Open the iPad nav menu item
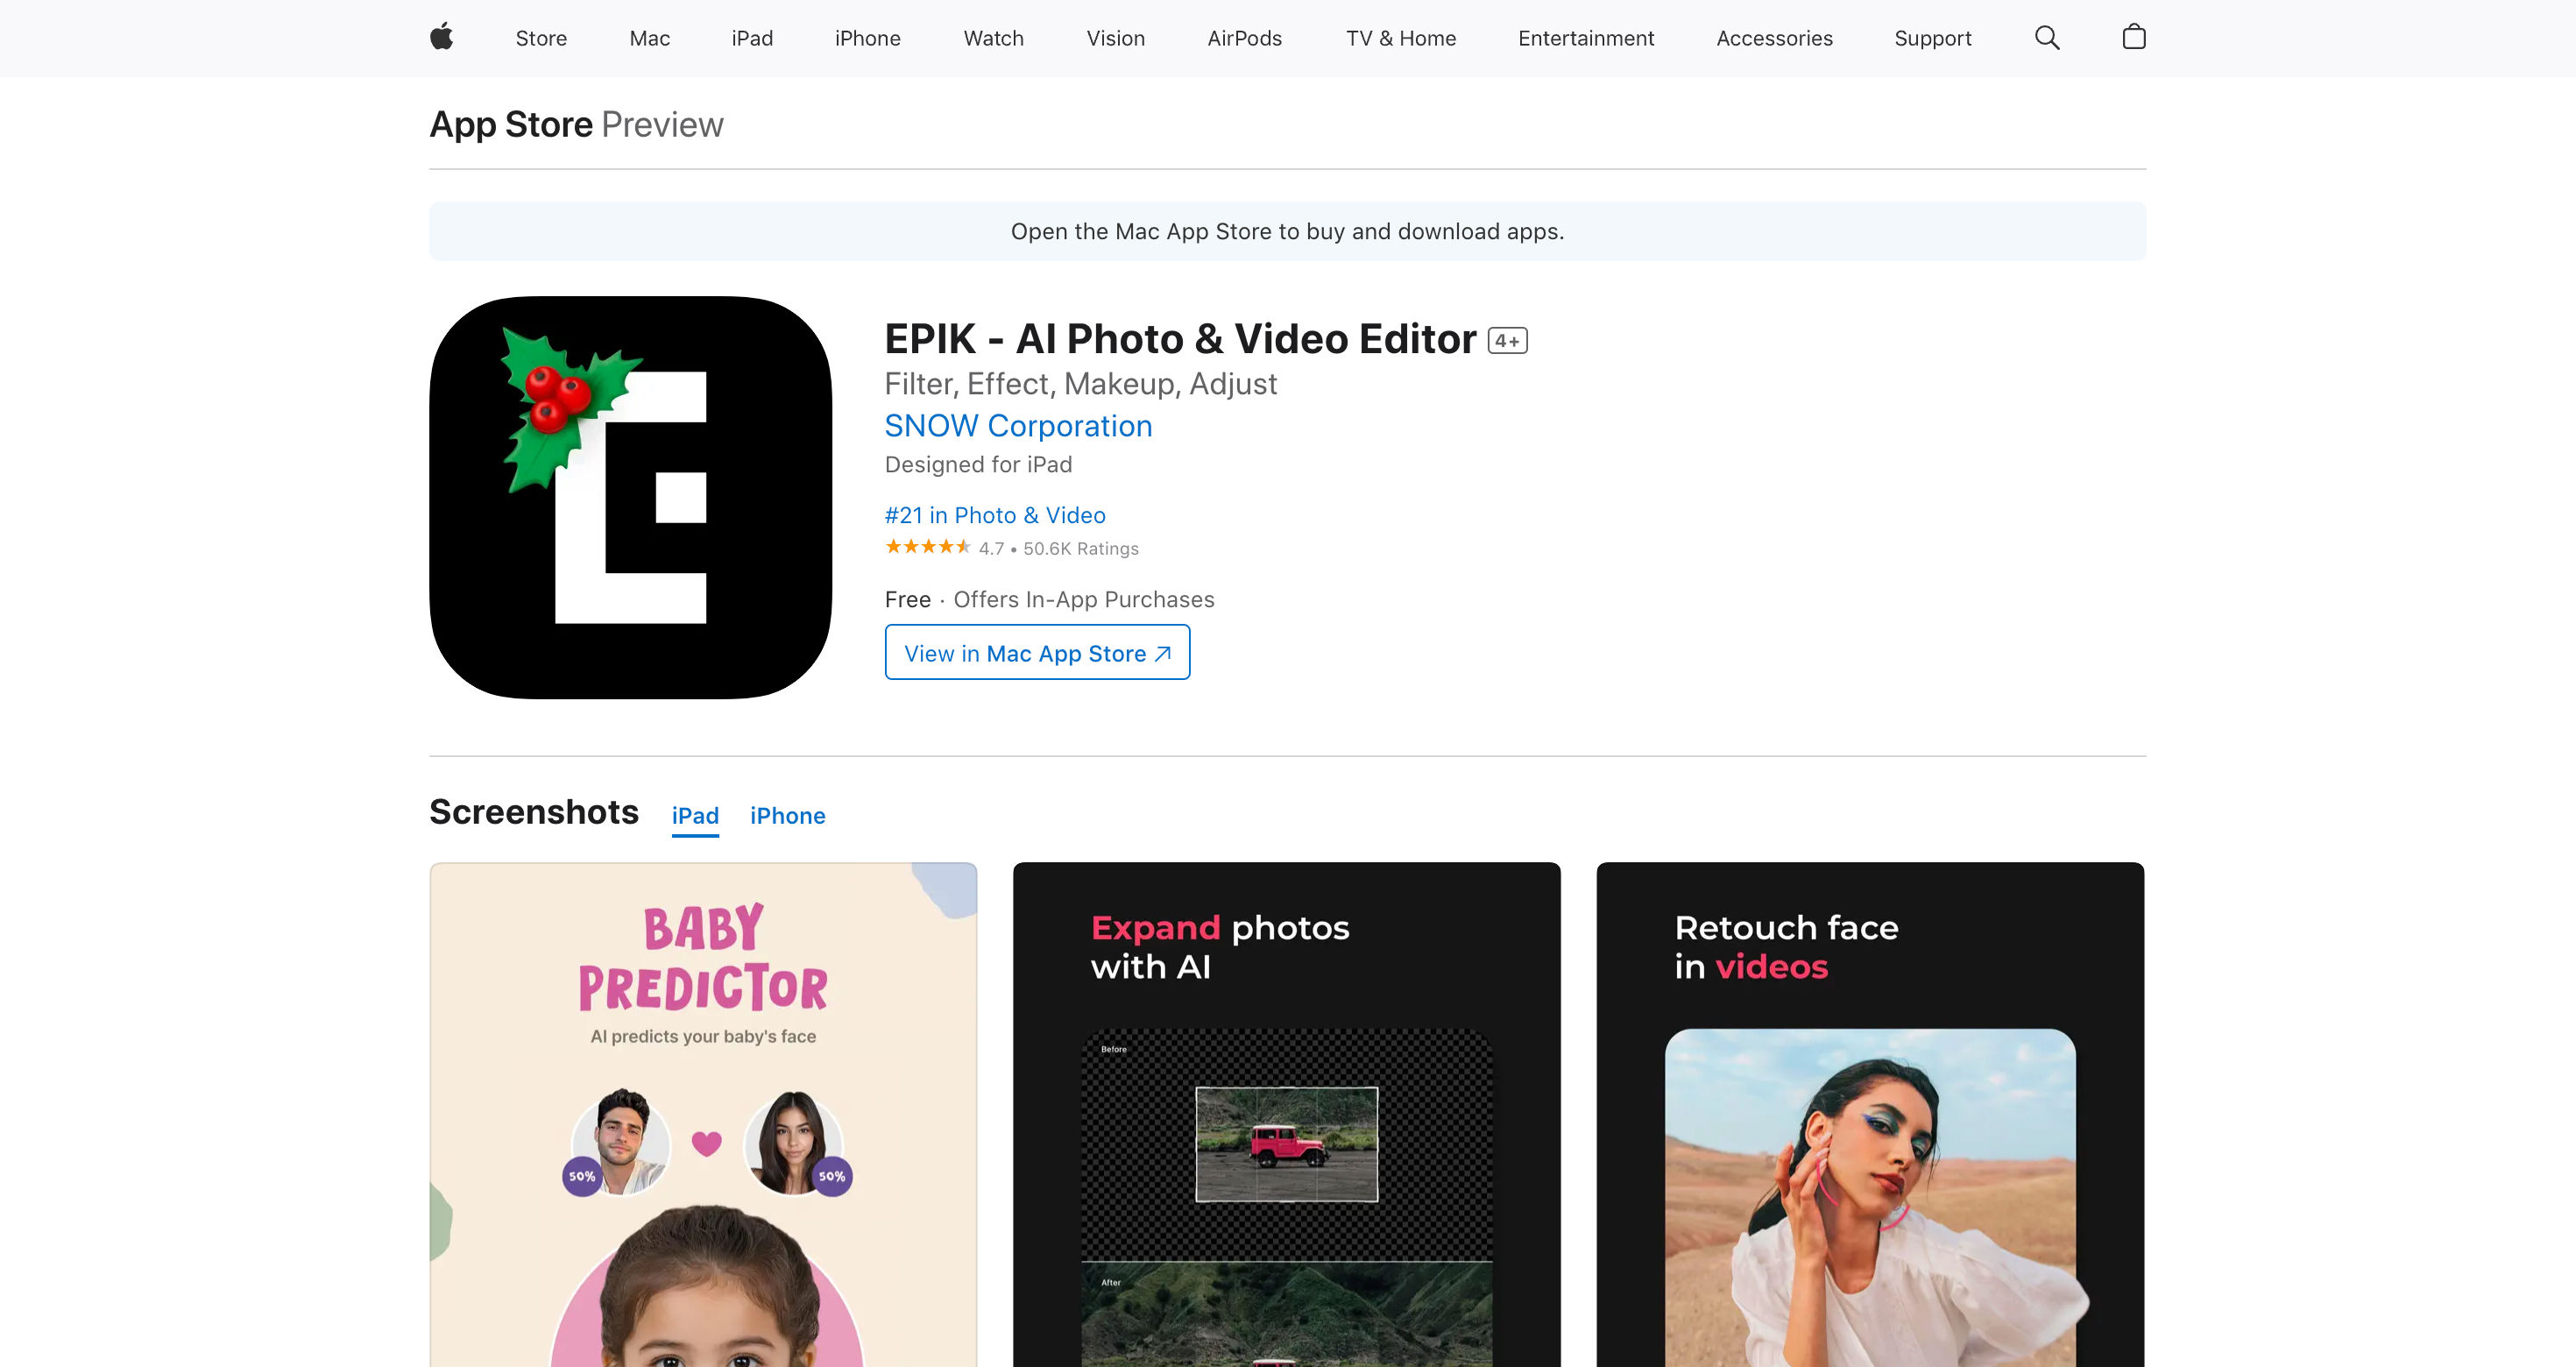The image size is (2576, 1367). tap(752, 38)
